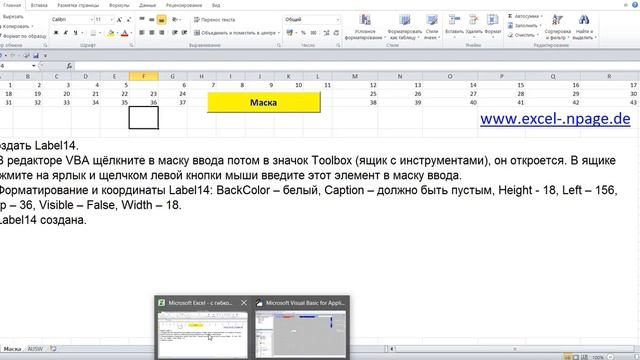
Task: Open the font group dialog launcher
Action: (x=131, y=45)
